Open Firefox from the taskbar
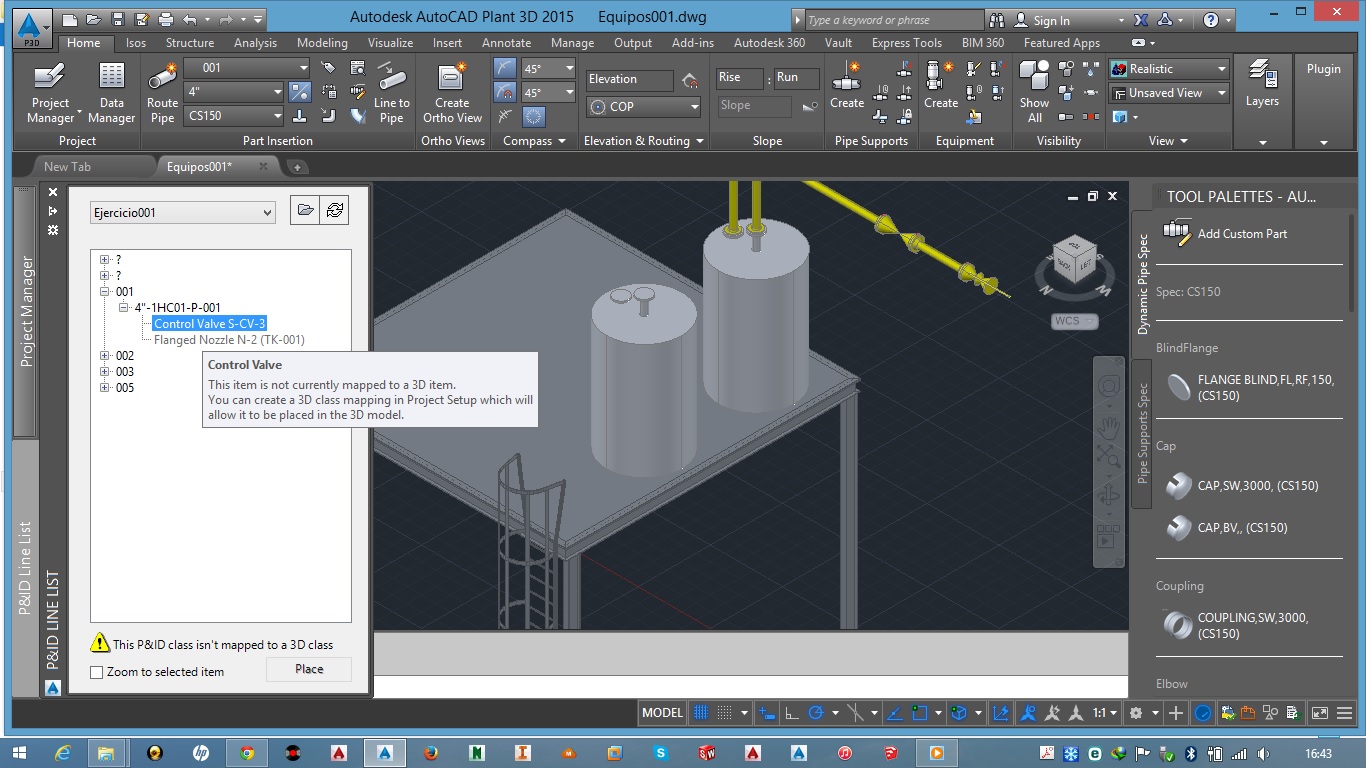1366x768 pixels. click(431, 753)
